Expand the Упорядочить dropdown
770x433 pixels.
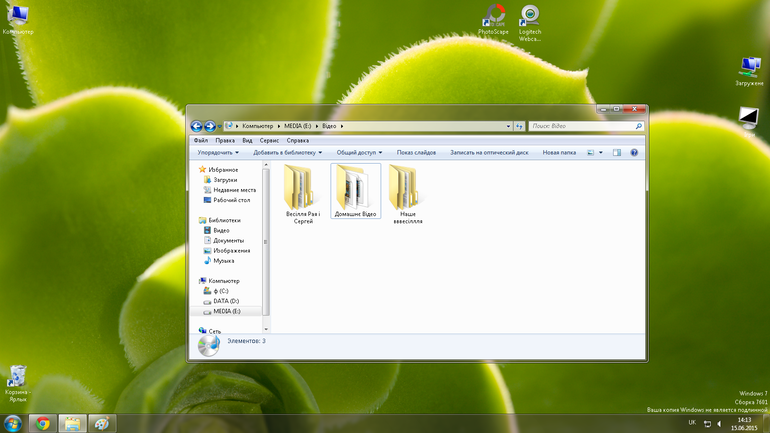click(218, 153)
